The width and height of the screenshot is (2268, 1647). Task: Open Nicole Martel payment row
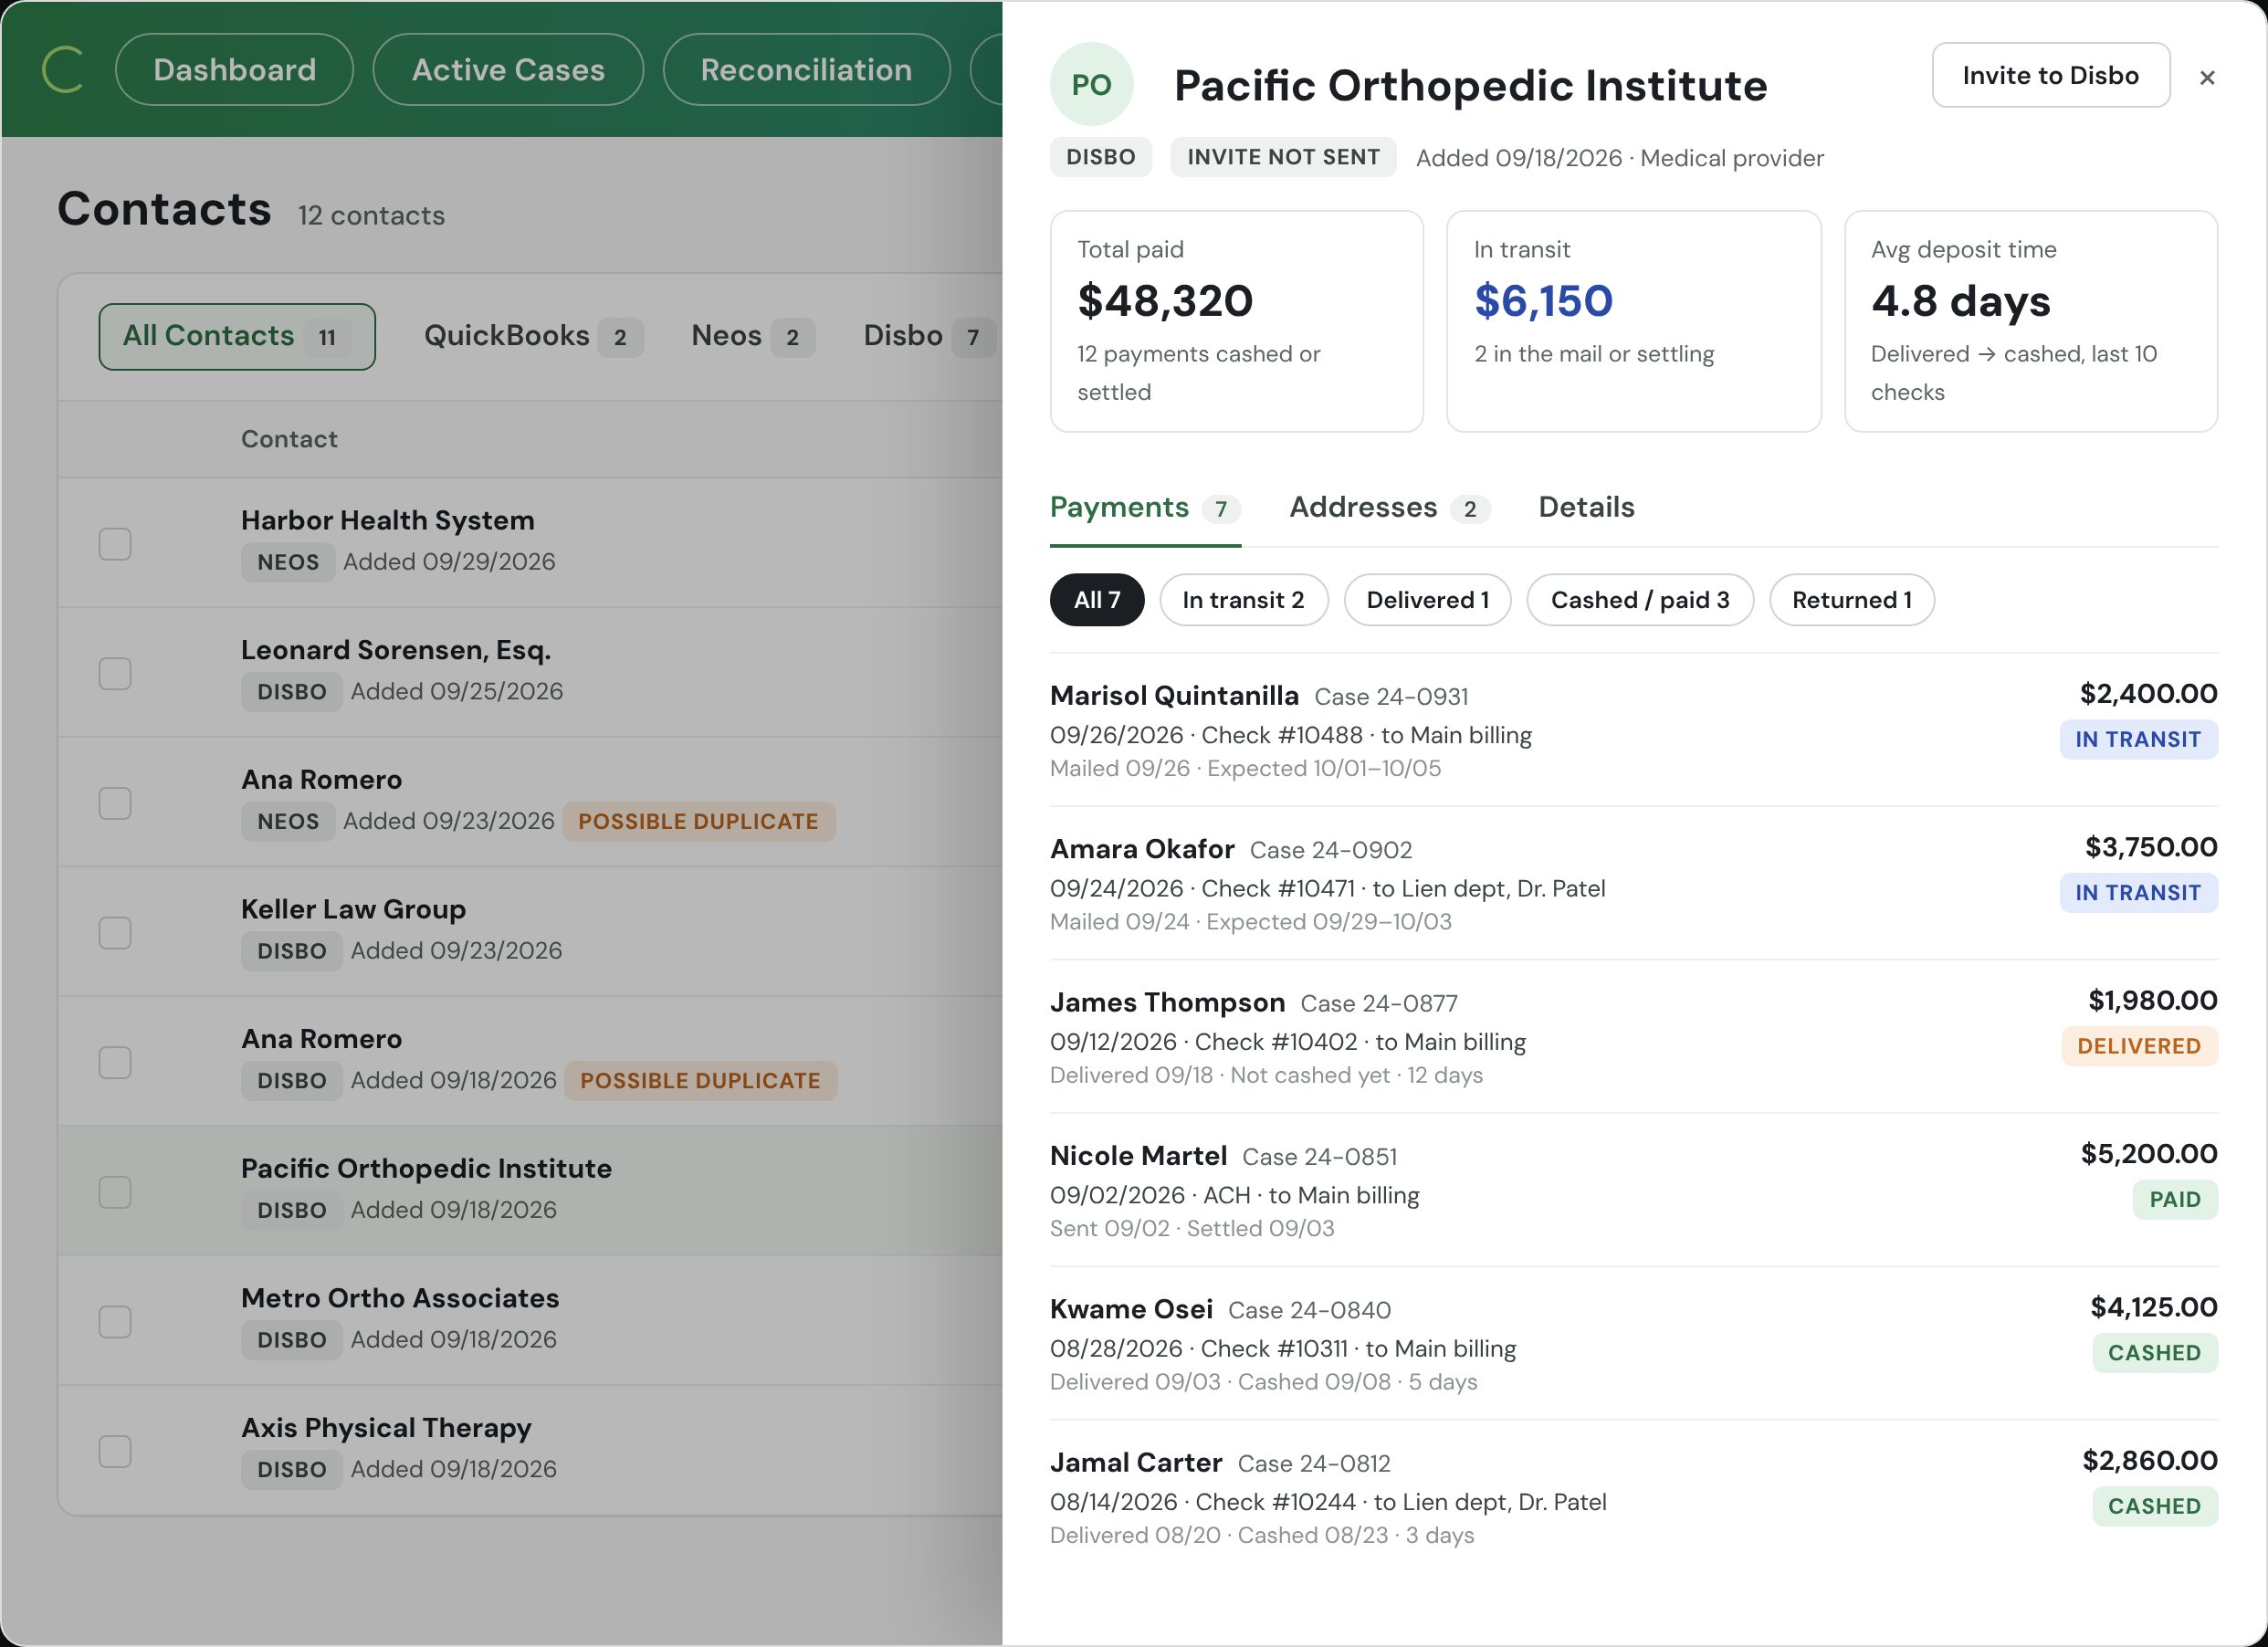click(x=1634, y=1190)
